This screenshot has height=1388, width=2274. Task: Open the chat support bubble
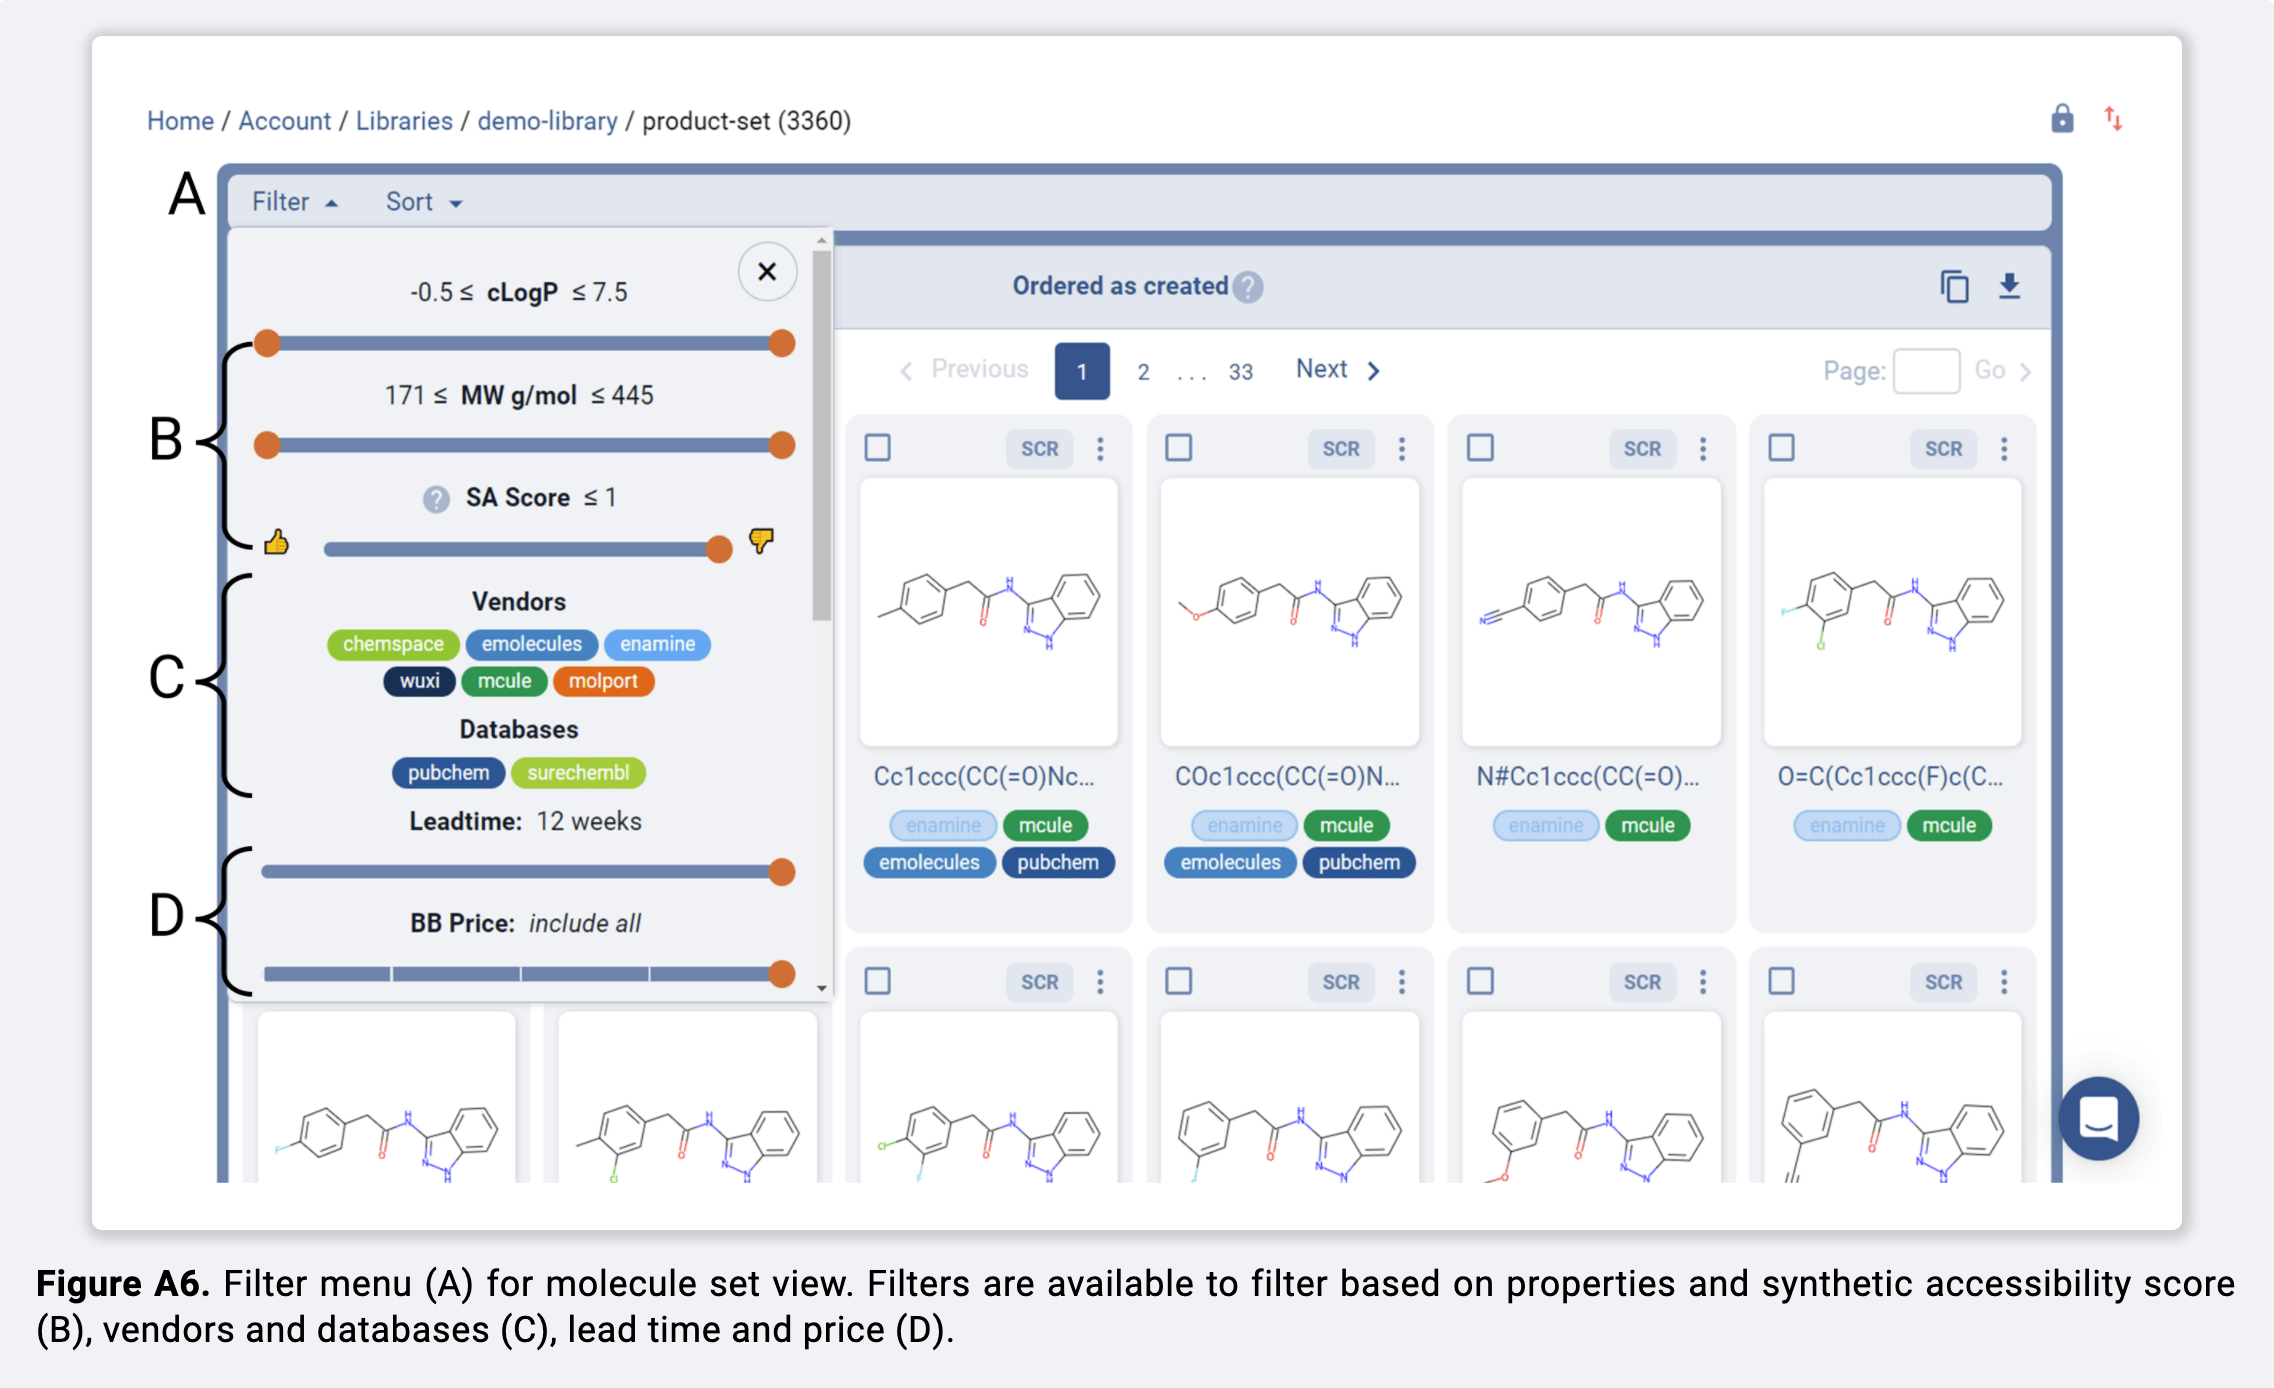(2098, 1118)
